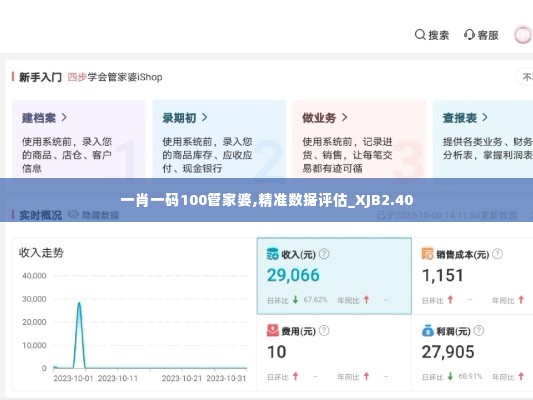
Task: Select the 销售成本(元) metric card
Action: (472, 276)
